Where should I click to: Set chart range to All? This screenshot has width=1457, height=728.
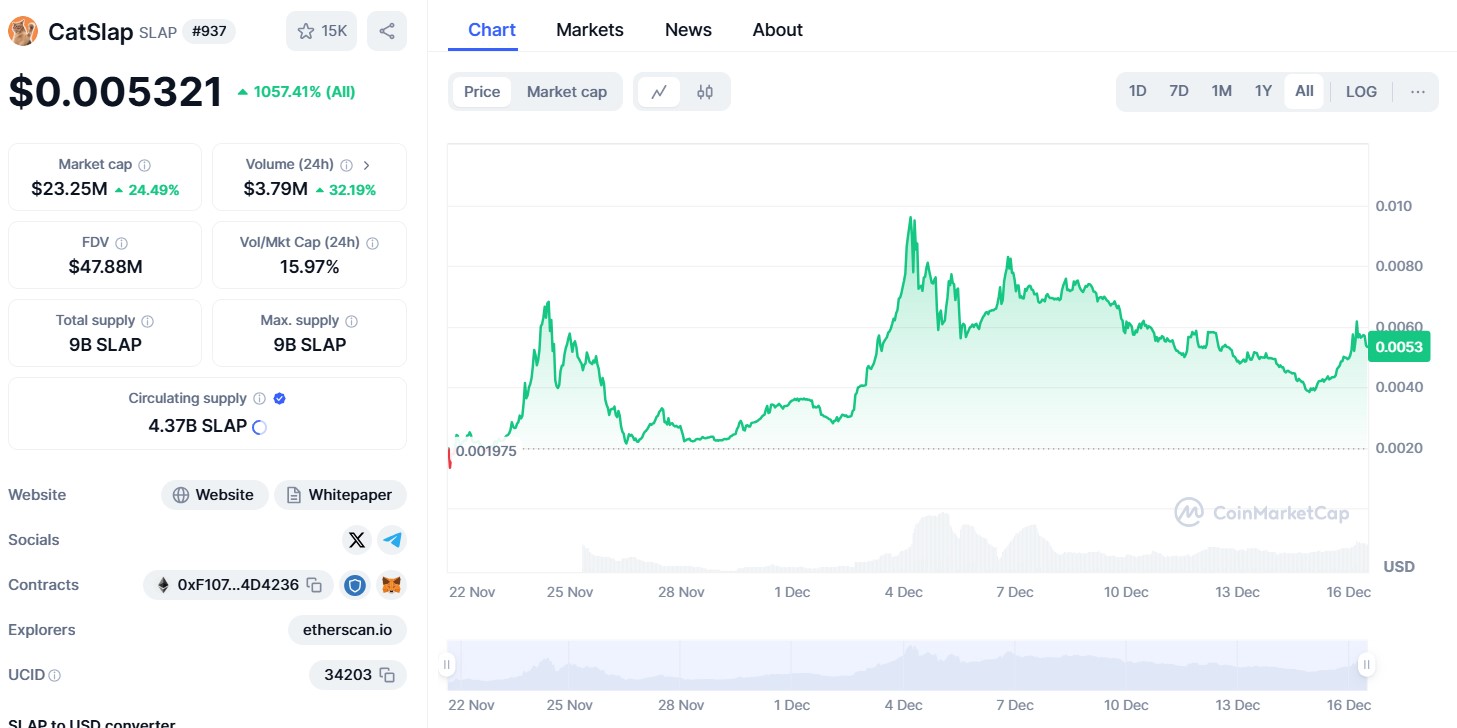[x=1304, y=92]
